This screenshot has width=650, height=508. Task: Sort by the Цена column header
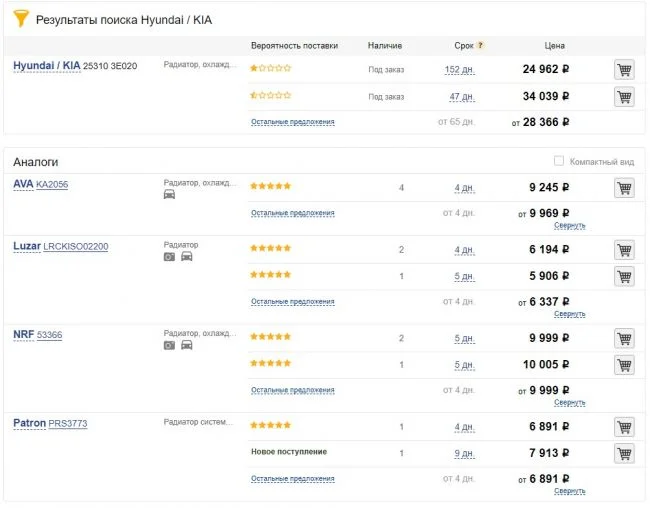pos(554,46)
